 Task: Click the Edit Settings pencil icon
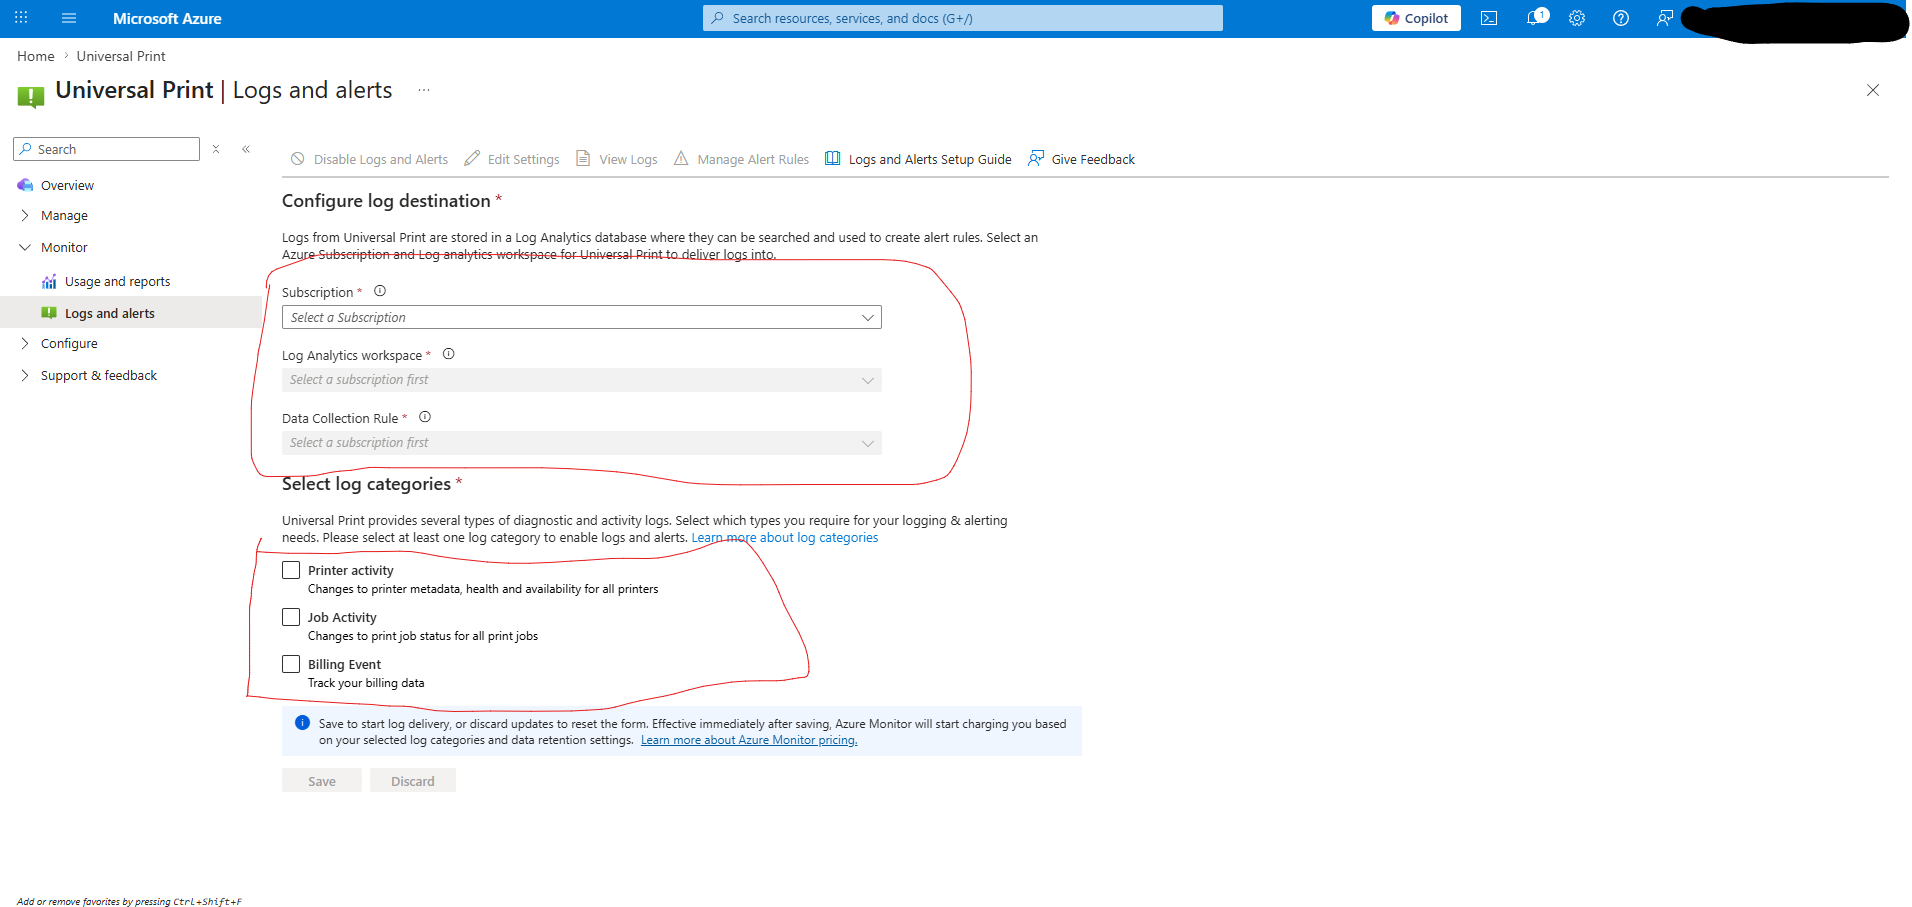click(472, 158)
